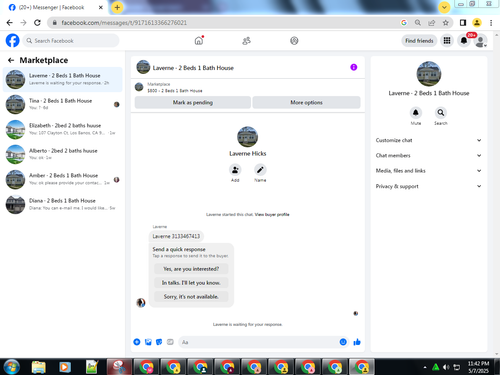Open Diana - 2 Beds 1 Bath House chat
Screen dimensions: 500x375
pos(63,204)
